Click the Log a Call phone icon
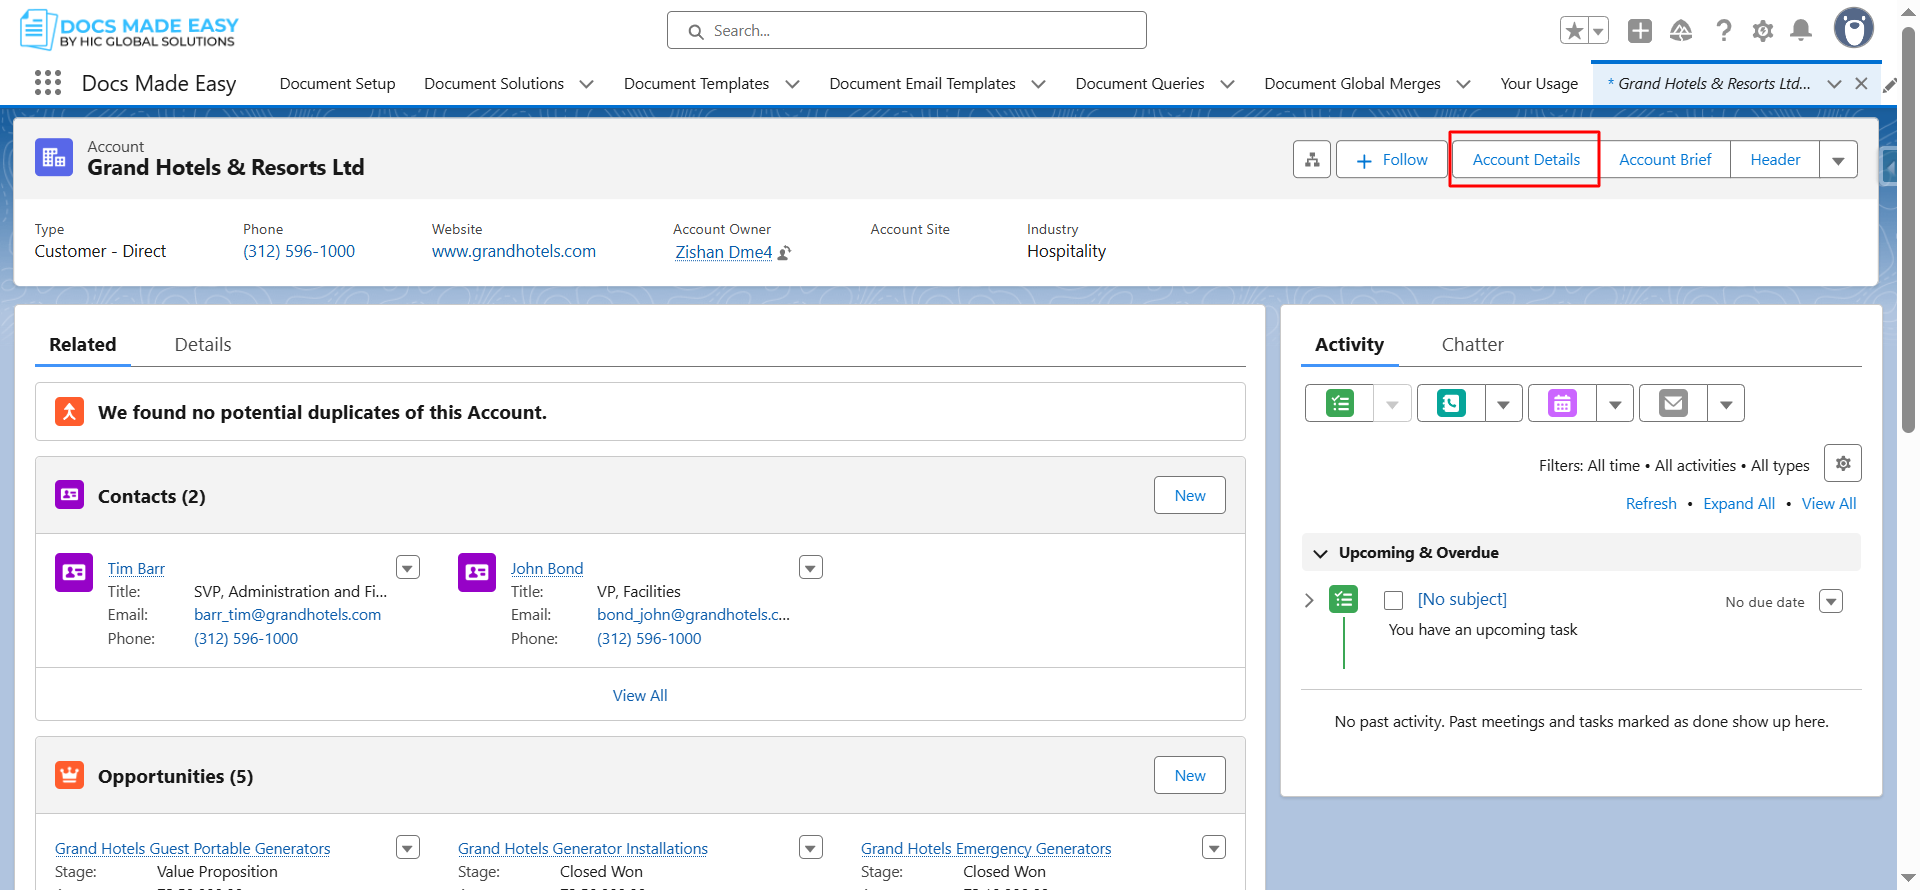This screenshot has width=1920, height=890. pos(1450,404)
